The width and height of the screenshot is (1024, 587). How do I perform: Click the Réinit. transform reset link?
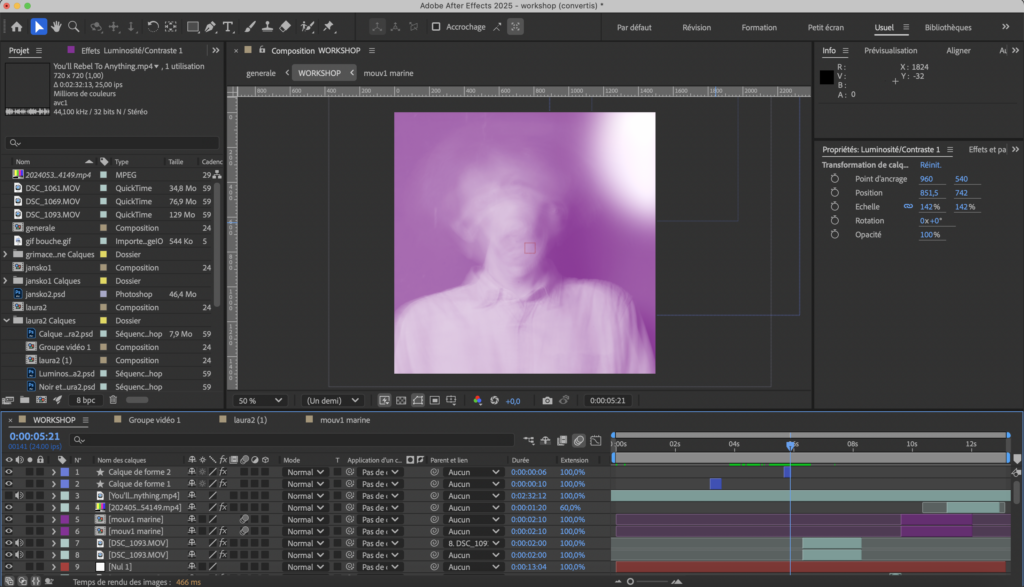(x=930, y=165)
